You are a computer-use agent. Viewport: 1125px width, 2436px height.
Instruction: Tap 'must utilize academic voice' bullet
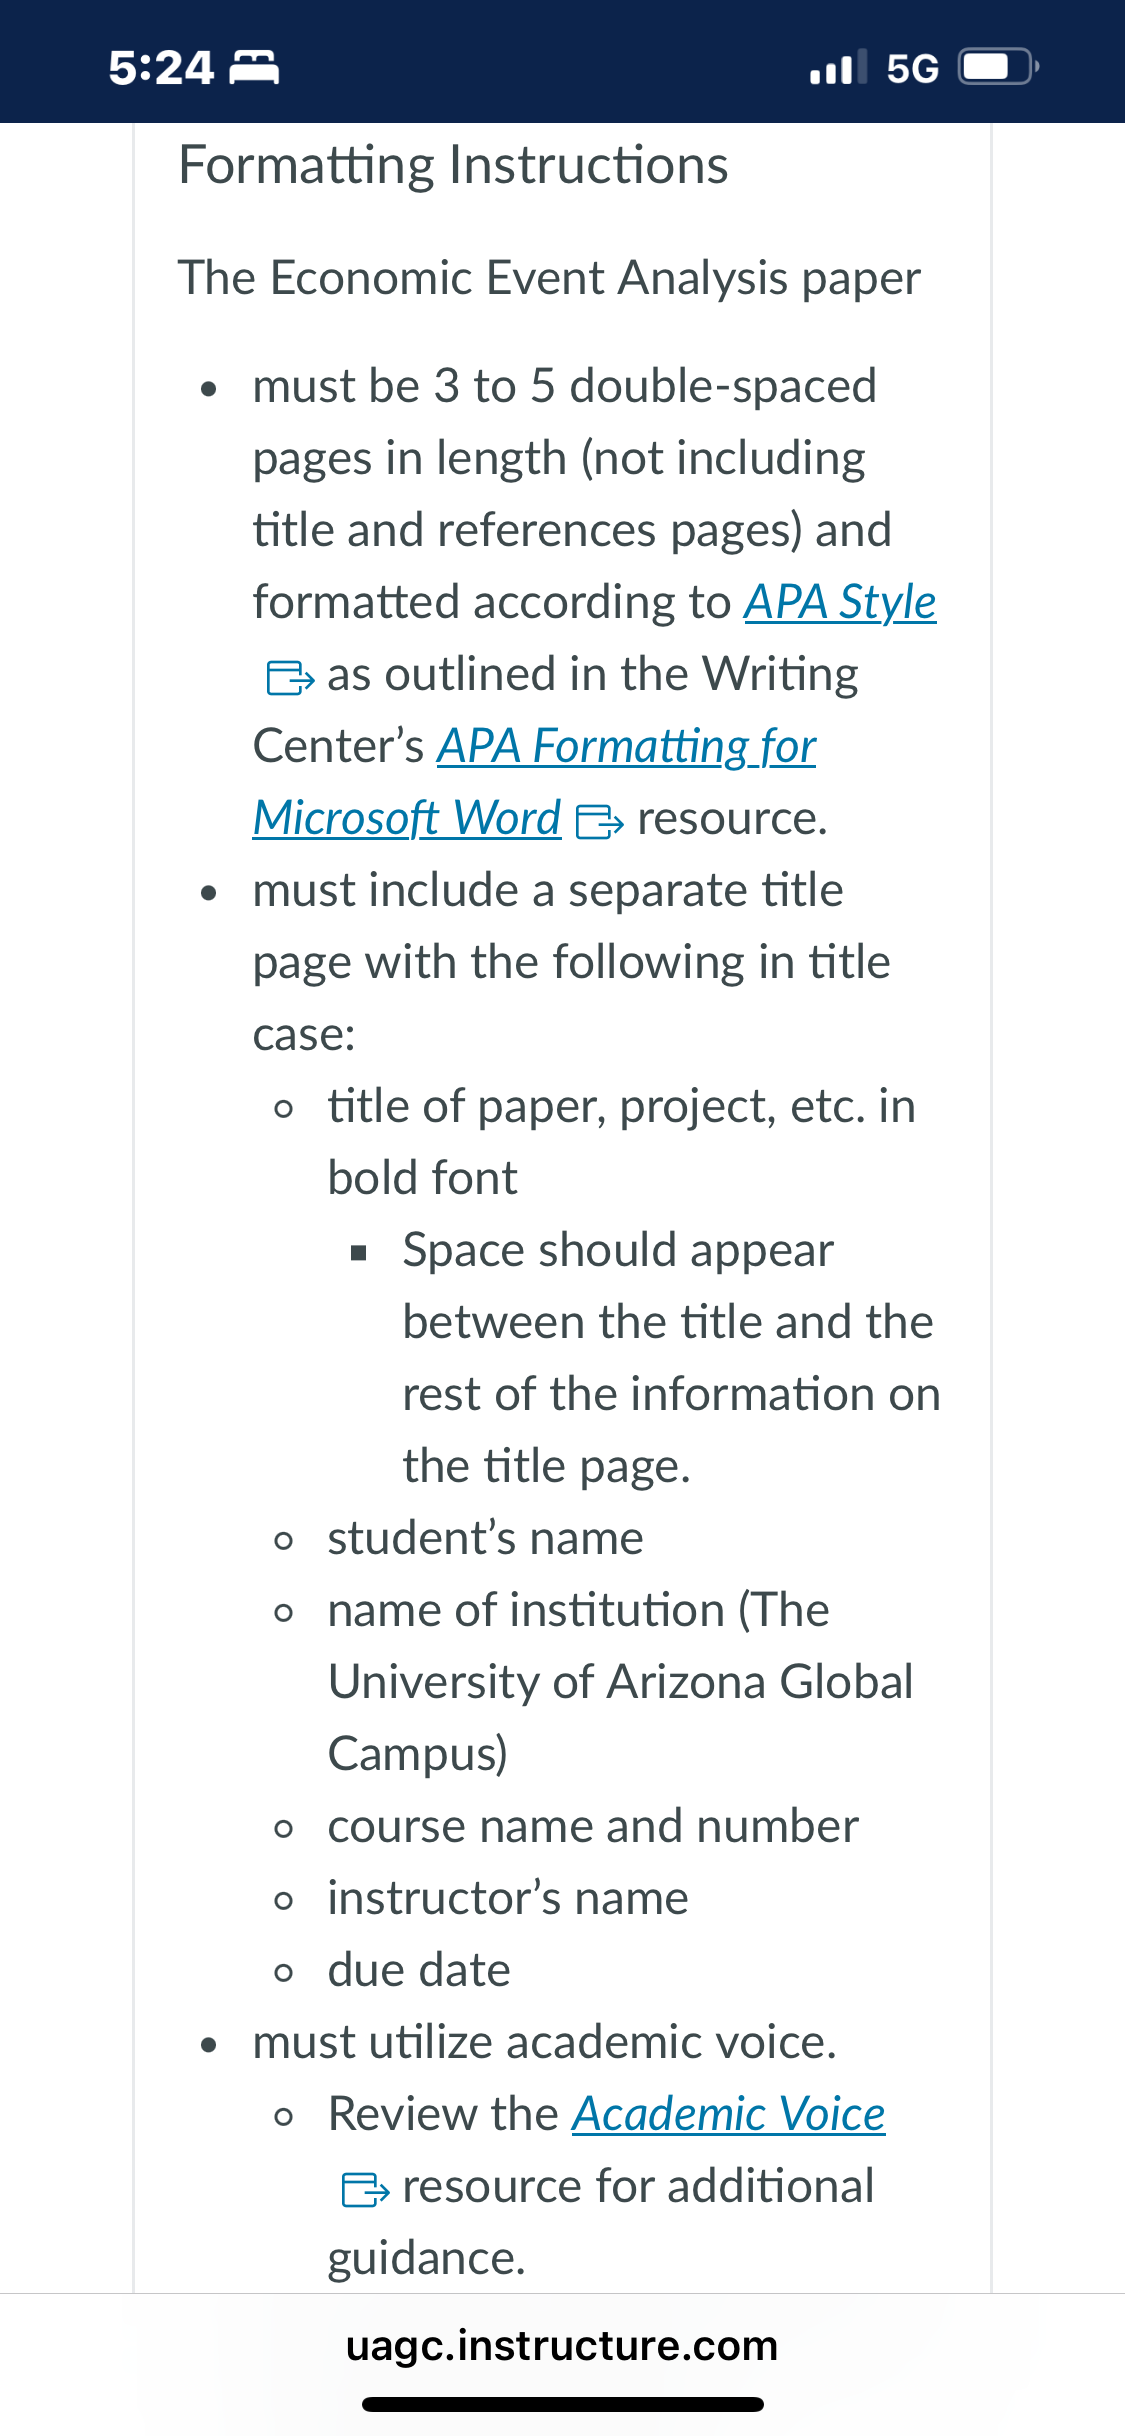pos(544,2042)
